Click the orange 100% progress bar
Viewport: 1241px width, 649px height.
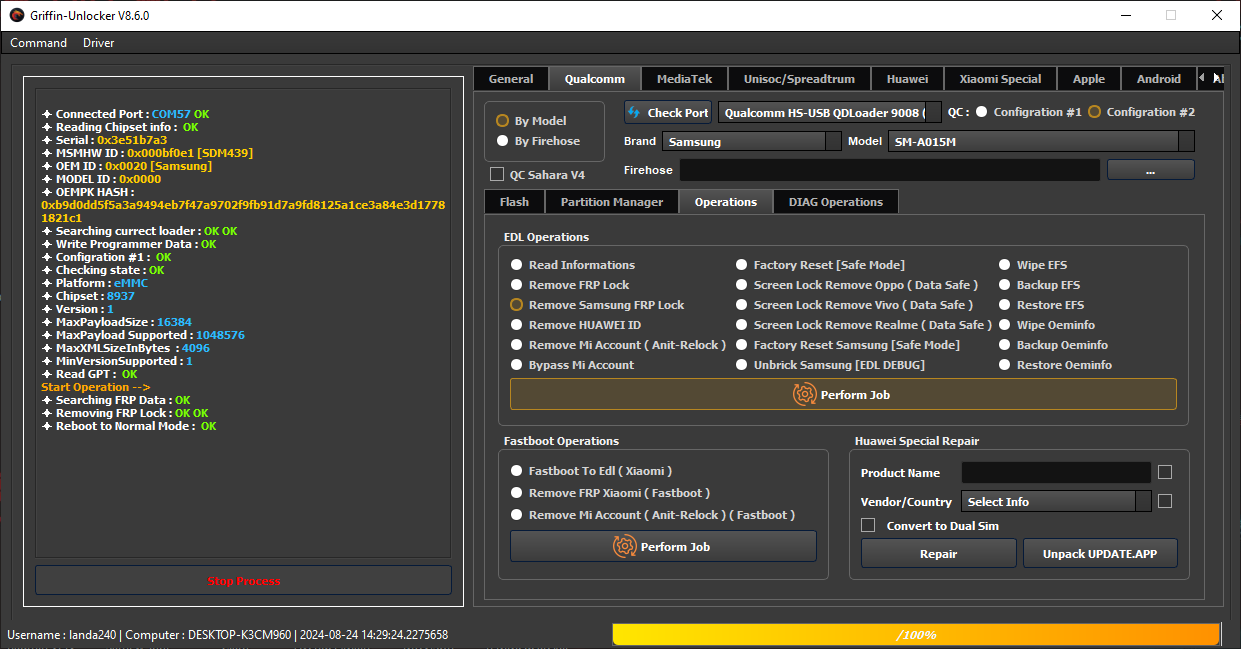tap(916, 635)
